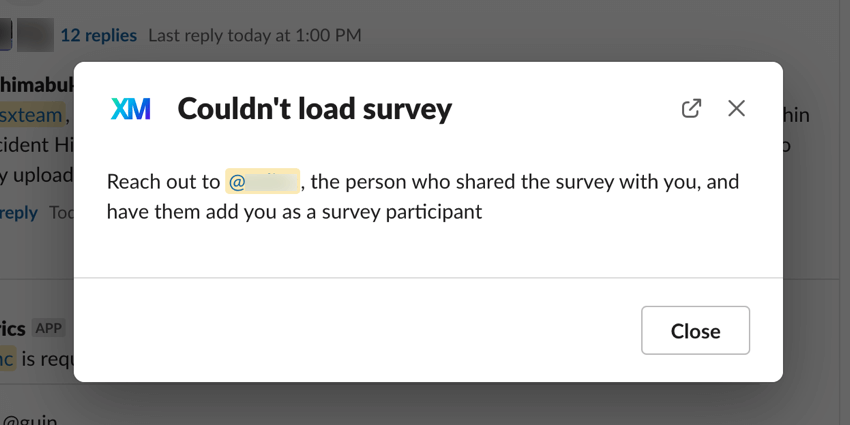This screenshot has height=425, width=850.
Task: Click the highlighted @mention in the dialog message
Action: tap(263, 182)
